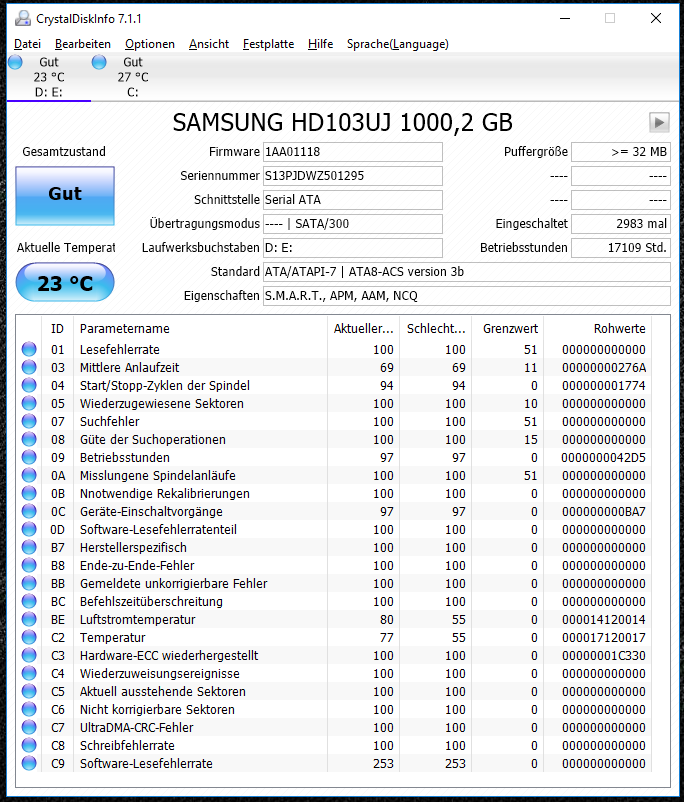The height and width of the screenshot is (802, 687).
Task: Click the Grenzwert column header
Action: (x=507, y=328)
